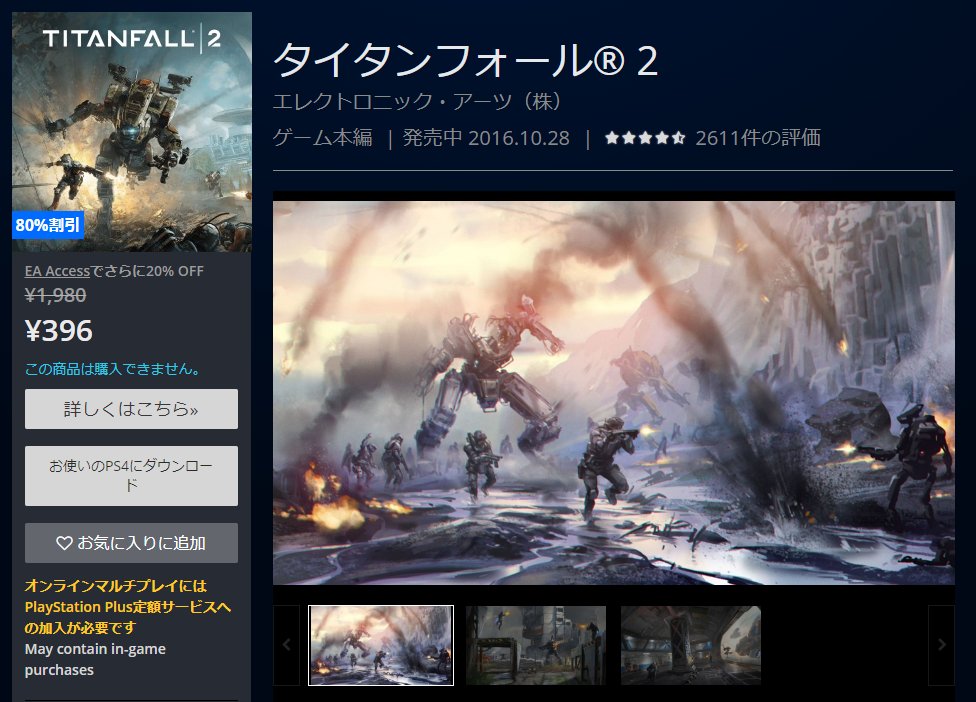This screenshot has width=976, height=702.
Task: Click the large main screenshot image
Action: pos(614,393)
